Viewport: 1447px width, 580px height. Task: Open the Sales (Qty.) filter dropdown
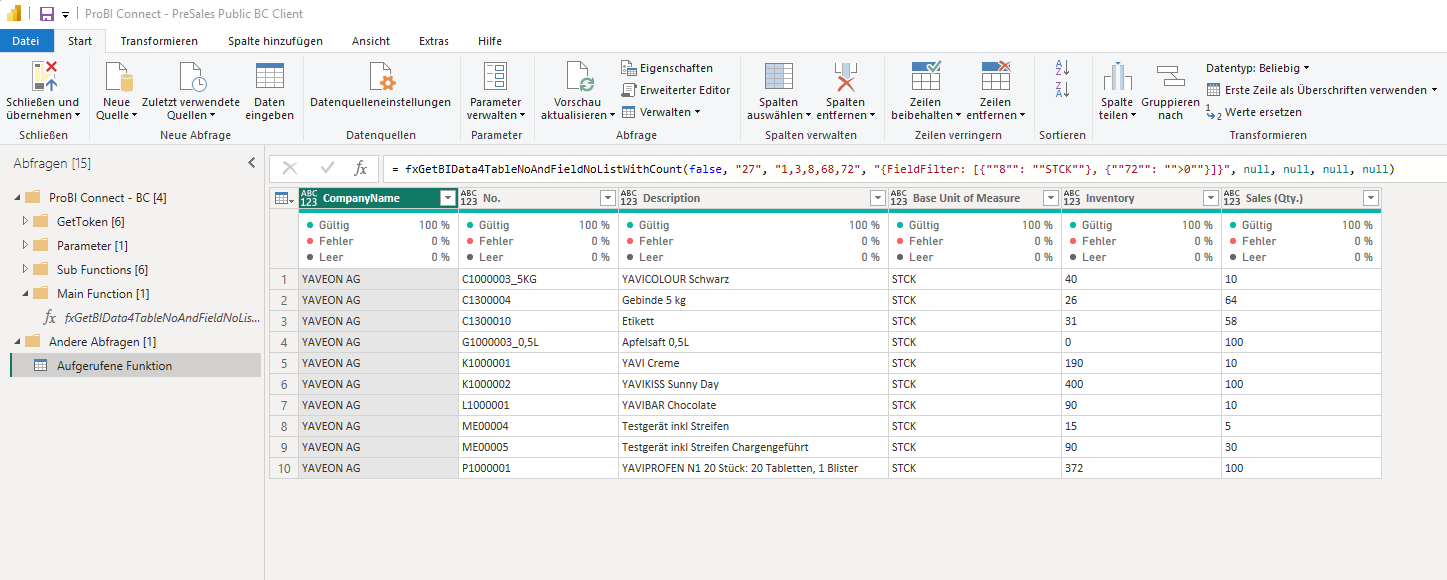coord(1370,198)
